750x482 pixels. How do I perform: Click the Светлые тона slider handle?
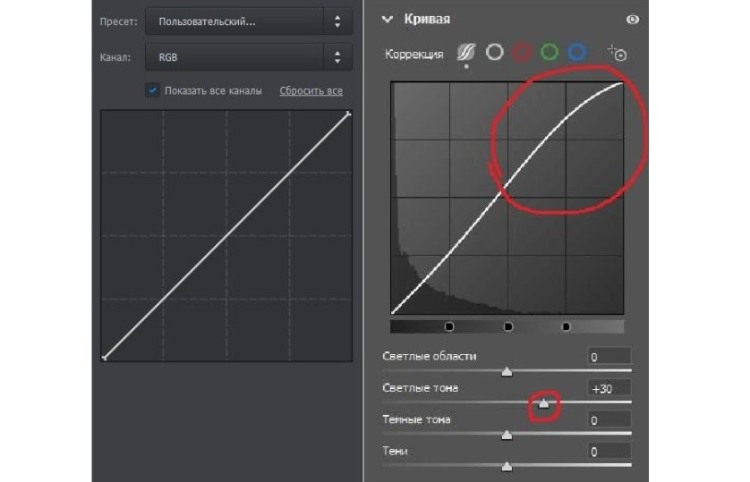[x=543, y=403]
